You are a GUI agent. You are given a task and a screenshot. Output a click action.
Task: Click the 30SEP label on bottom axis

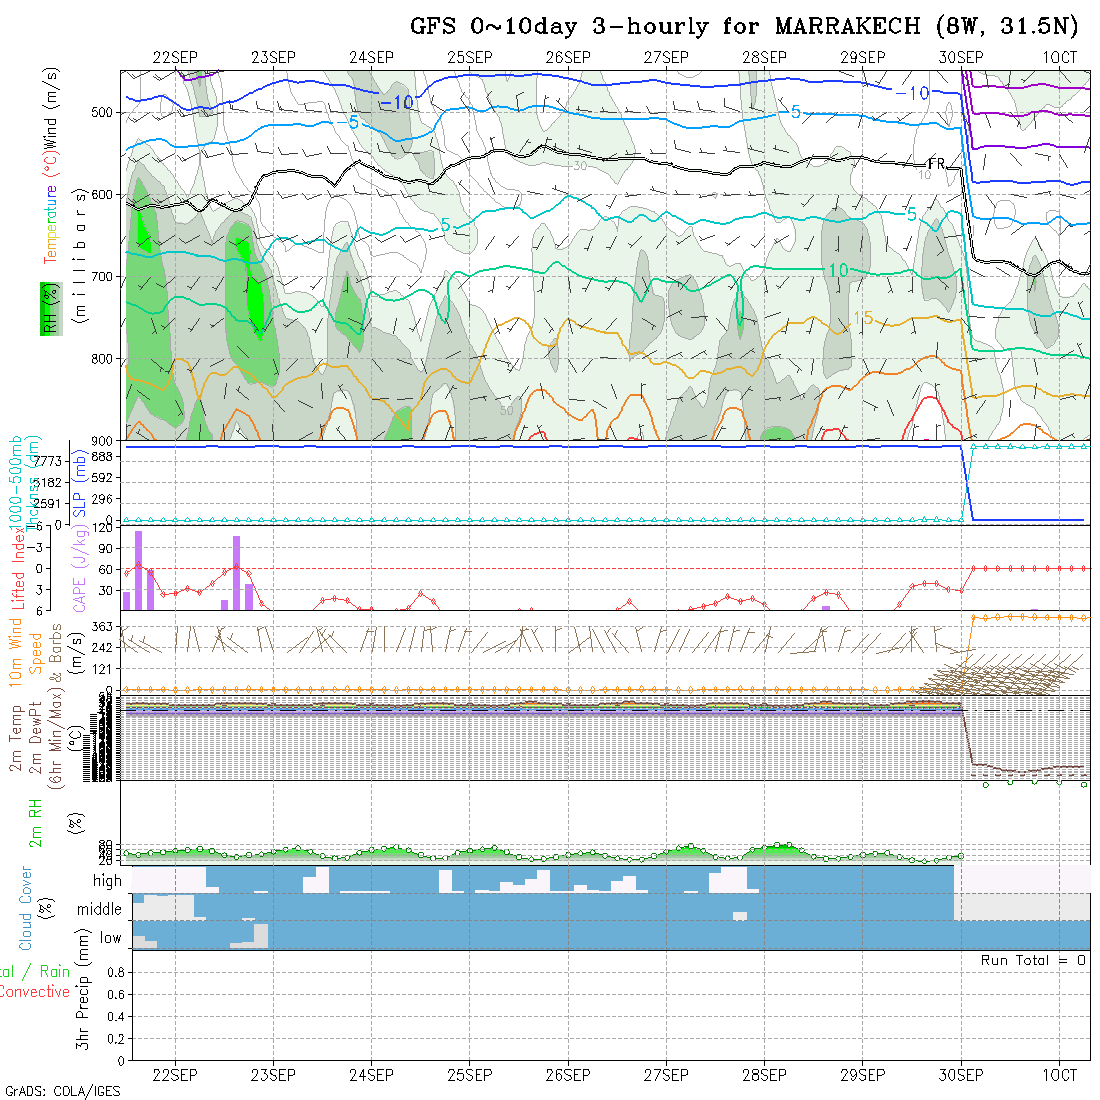tap(960, 1075)
